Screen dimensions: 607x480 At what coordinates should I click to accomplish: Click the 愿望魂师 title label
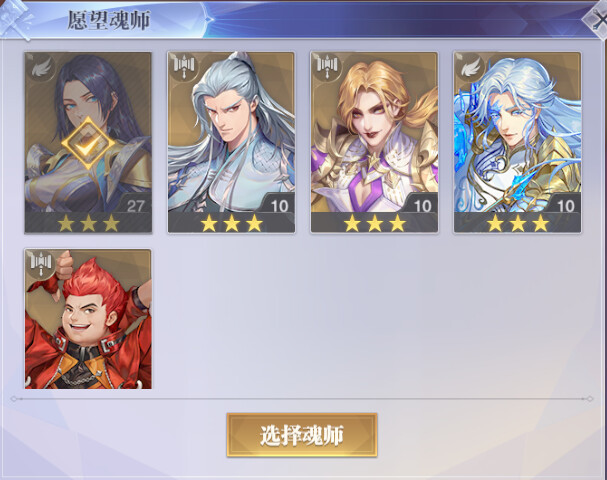click(x=108, y=20)
